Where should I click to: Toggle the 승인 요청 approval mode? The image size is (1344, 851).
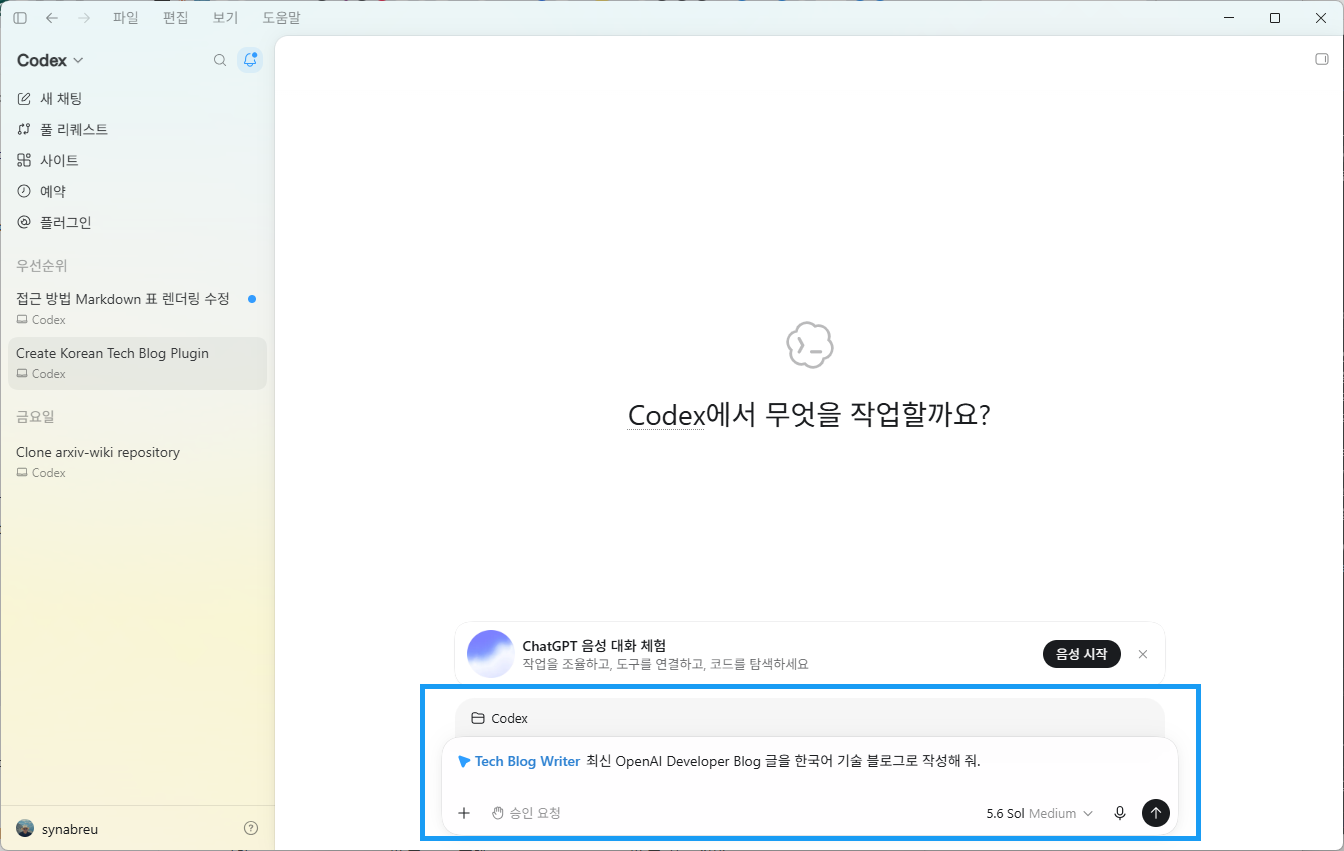point(526,813)
